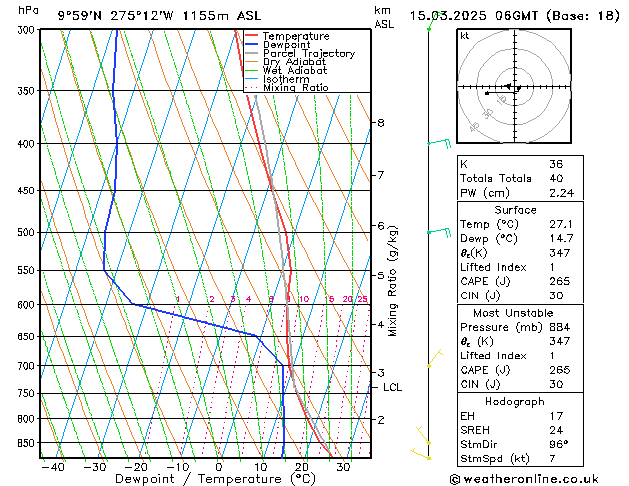Click the 5 km altitude label
This screenshot has width=629, height=486.
coord(381,275)
